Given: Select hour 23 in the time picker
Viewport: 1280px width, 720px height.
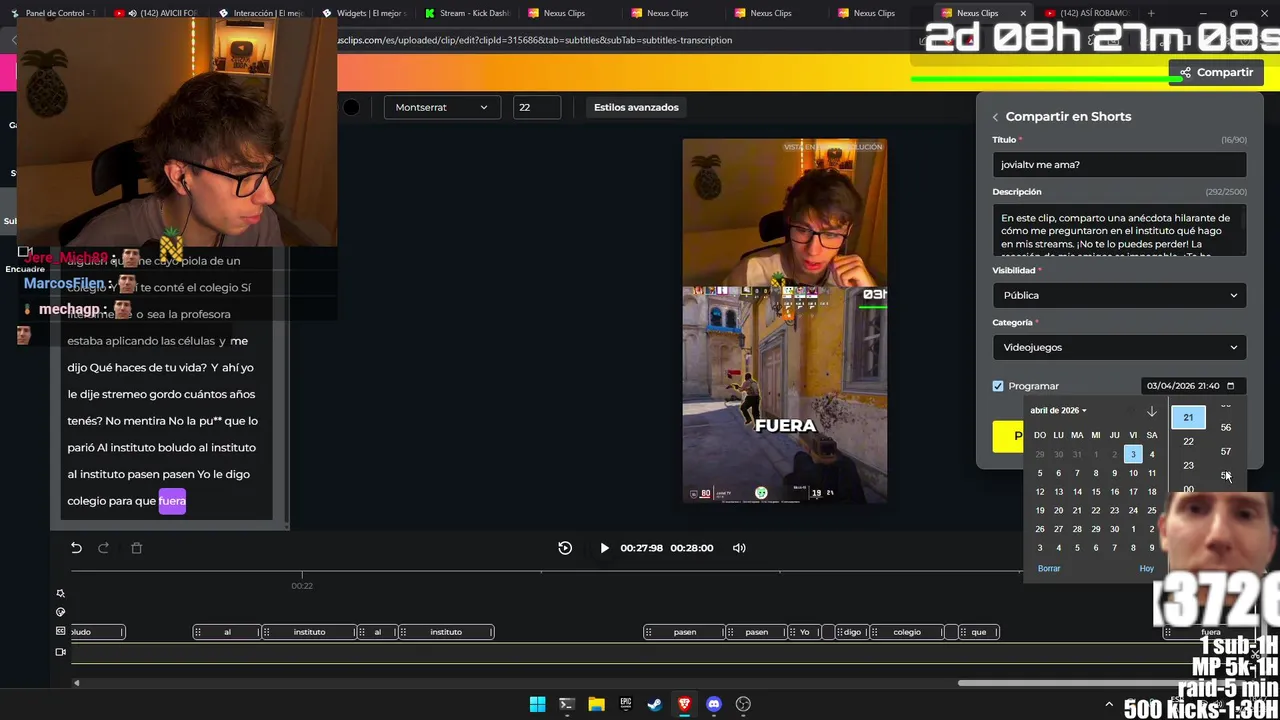Looking at the screenshot, I should coord(1188,465).
